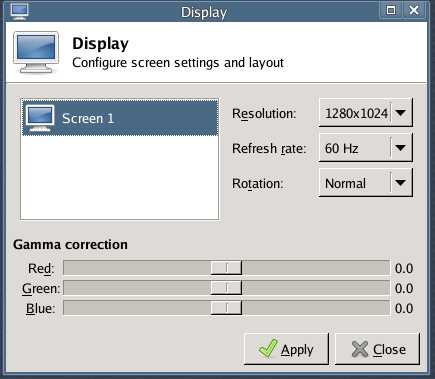The width and height of the screenshot is (435, 379).
Task: Click the Resolution label
Action: [x=264, y=114]
